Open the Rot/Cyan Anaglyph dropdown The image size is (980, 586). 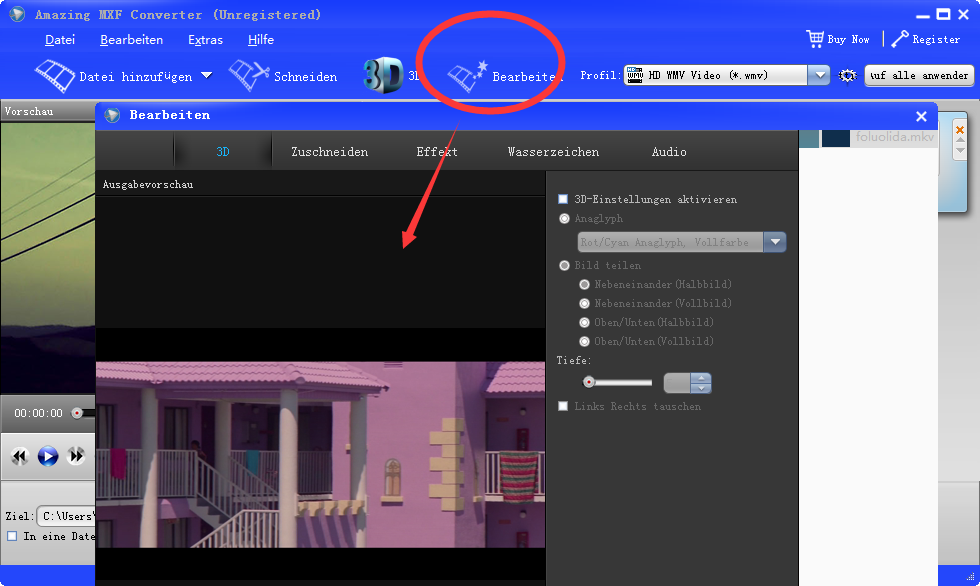774,242
